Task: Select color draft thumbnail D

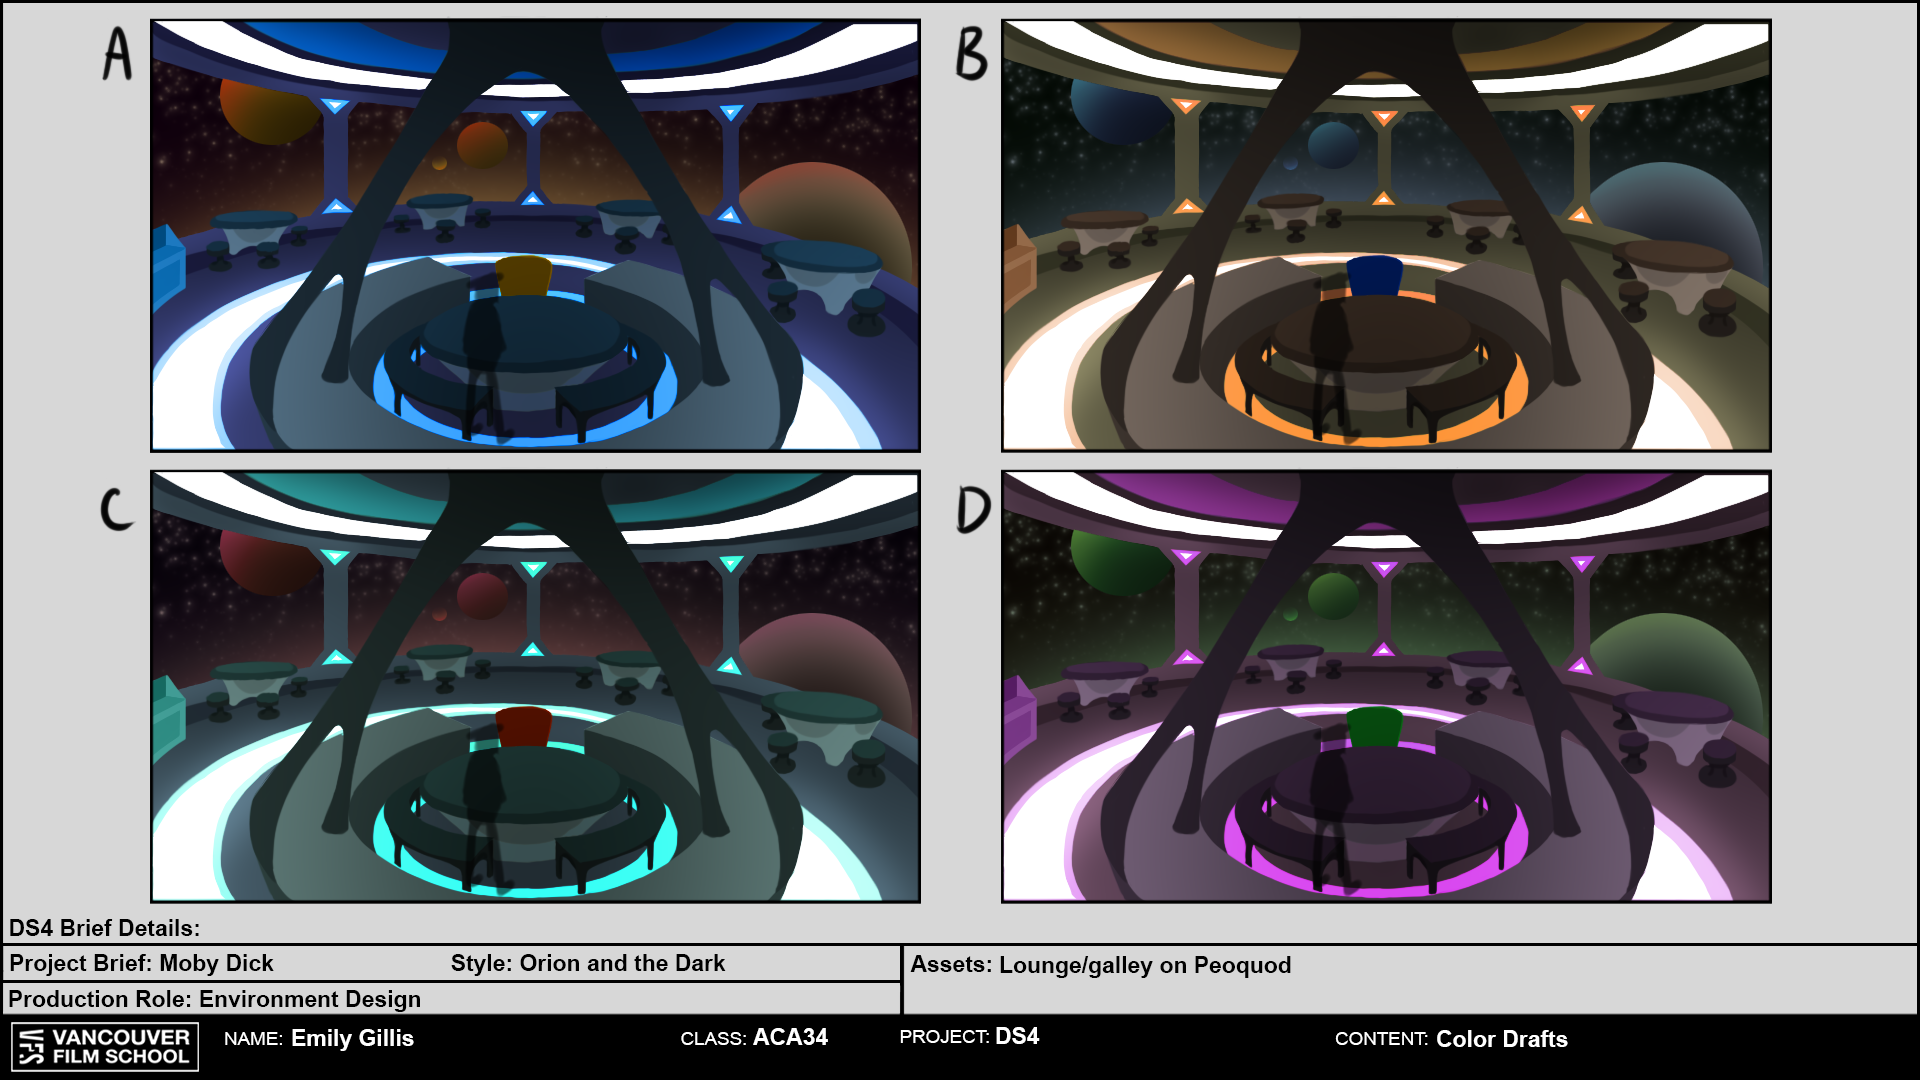Action: [1386, 687]
